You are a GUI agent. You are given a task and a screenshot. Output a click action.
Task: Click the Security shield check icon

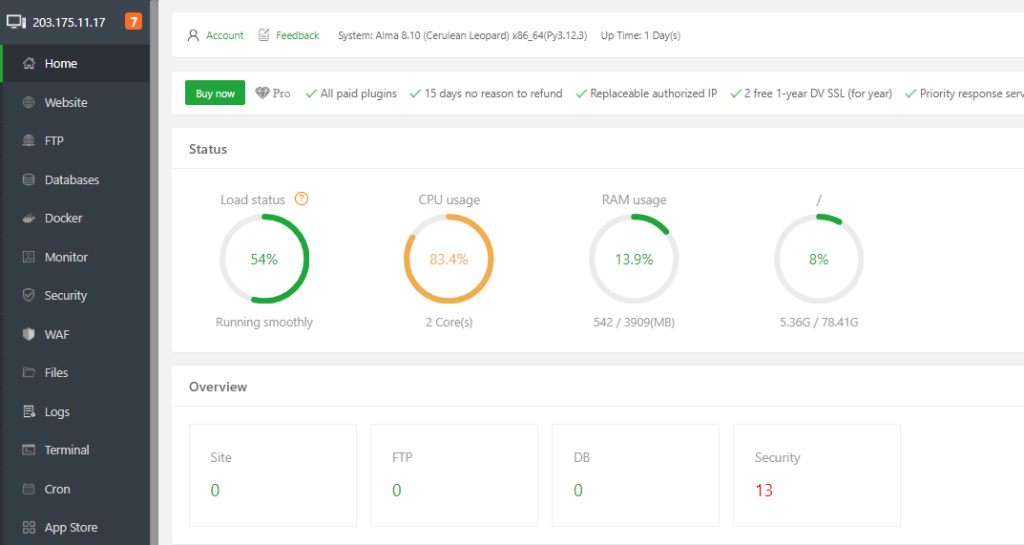(29, 295)
